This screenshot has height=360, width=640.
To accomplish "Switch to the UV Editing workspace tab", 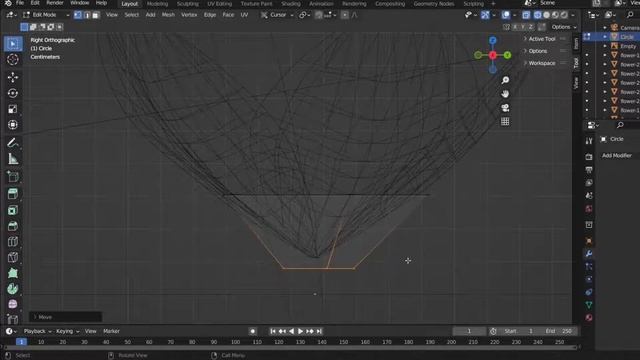I will click(219, 4).
